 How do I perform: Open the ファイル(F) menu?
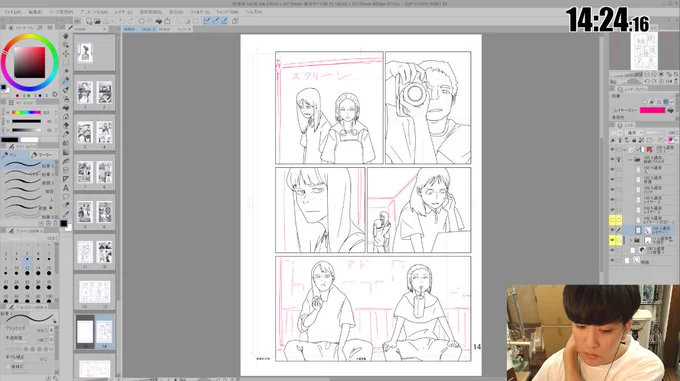click(12, 12)
